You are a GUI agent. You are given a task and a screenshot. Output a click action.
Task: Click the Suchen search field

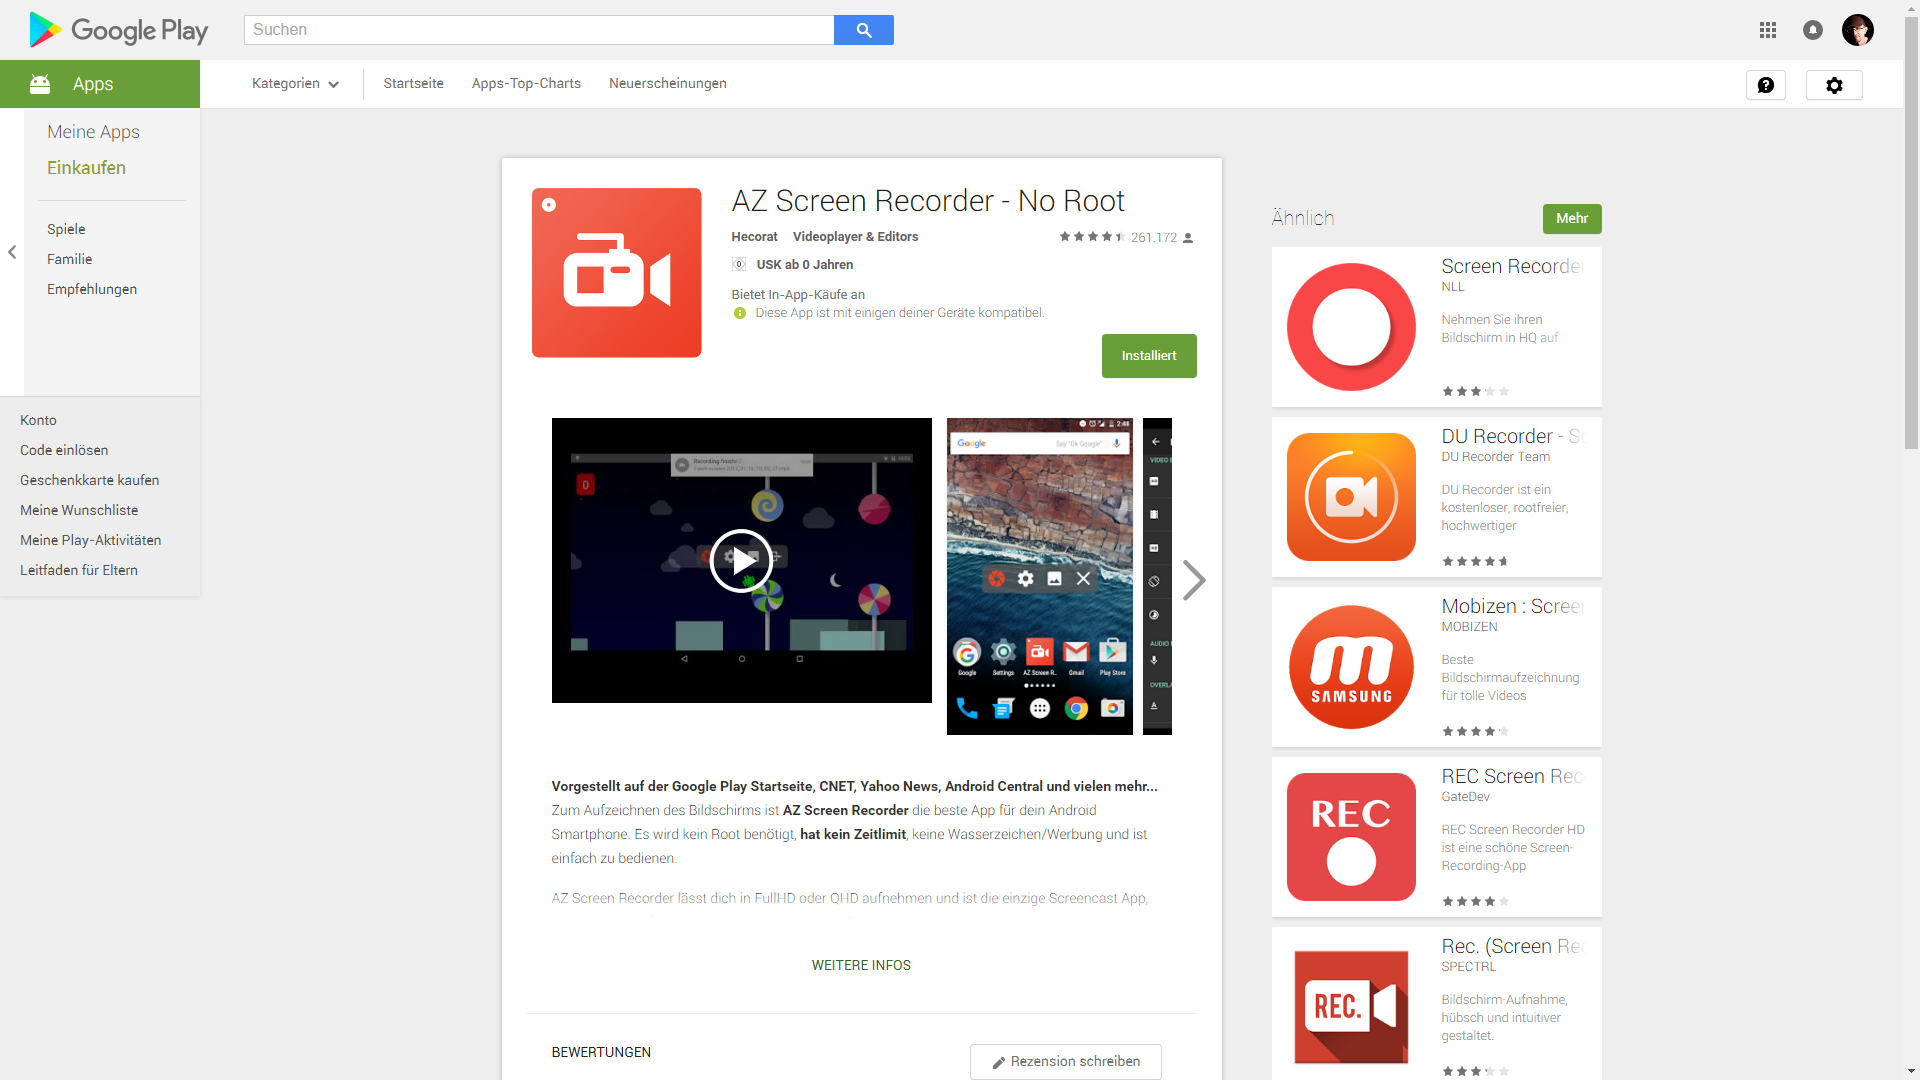538,30
